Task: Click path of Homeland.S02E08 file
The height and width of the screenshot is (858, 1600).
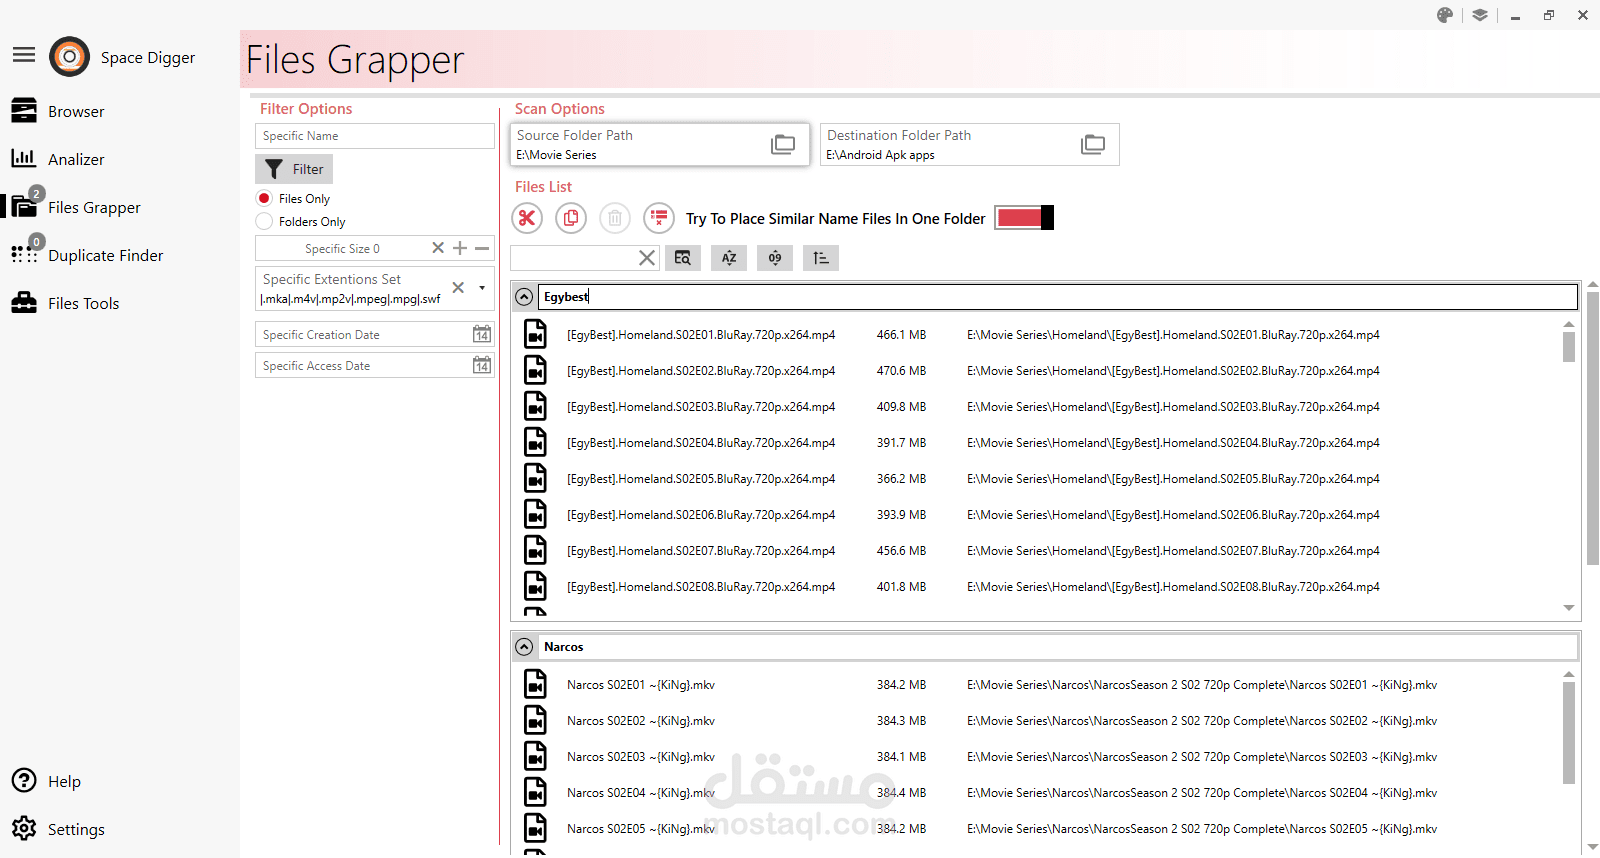Action: (x=1173, y=586)
